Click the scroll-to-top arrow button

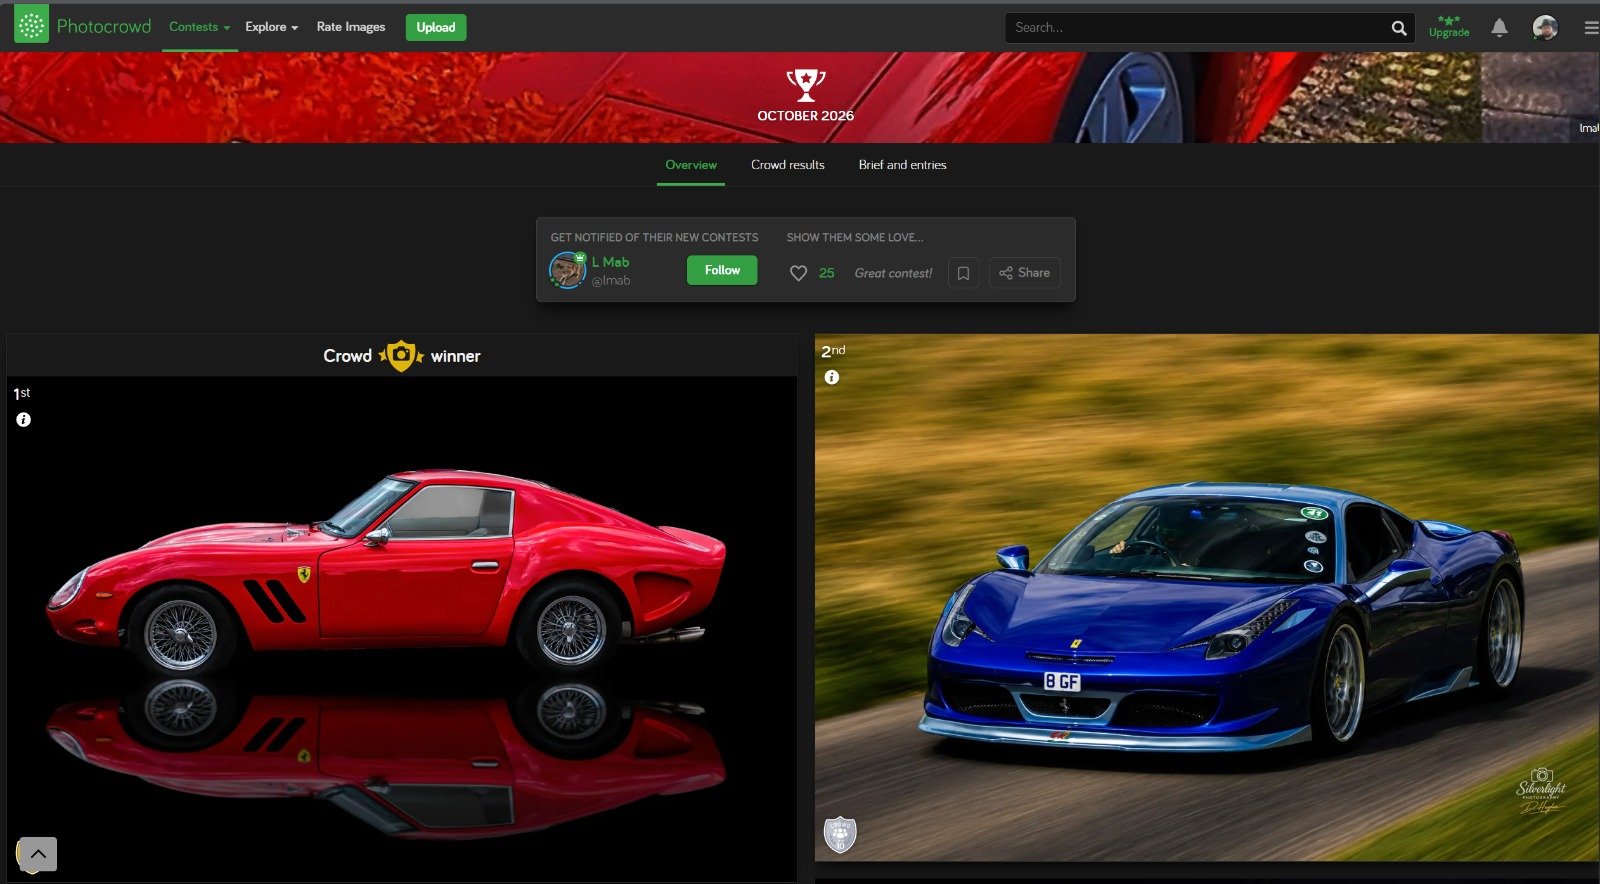click(x=38, y=854)
